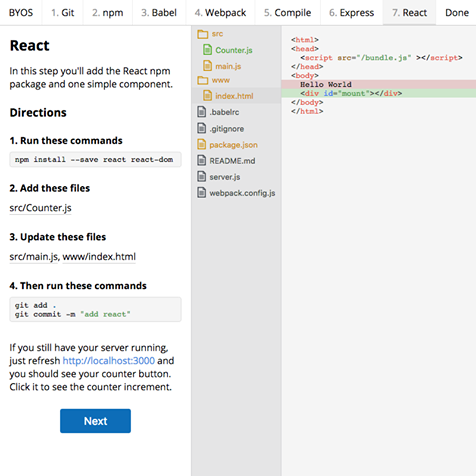Open the www/index.html link in directions
The height and width of the screenshot is (476, 476).
coord(99,257)
